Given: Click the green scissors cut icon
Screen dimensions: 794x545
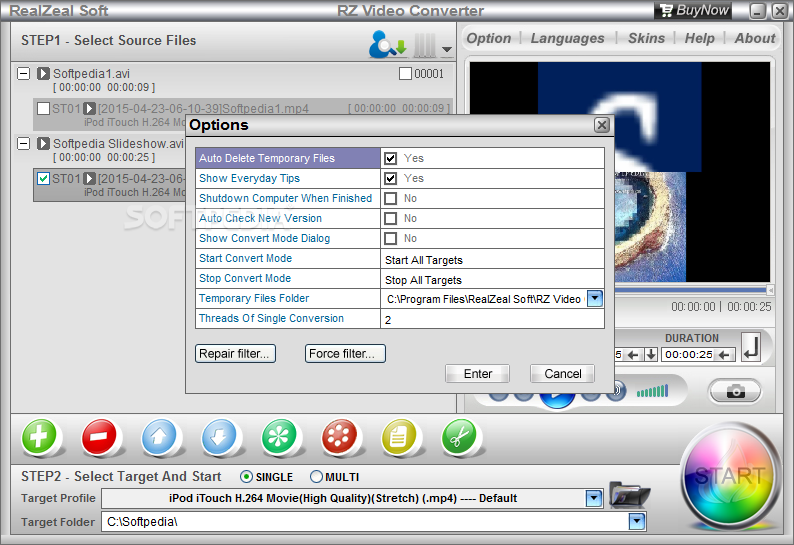Looking at the screenshot, I should tap(459, 437).
